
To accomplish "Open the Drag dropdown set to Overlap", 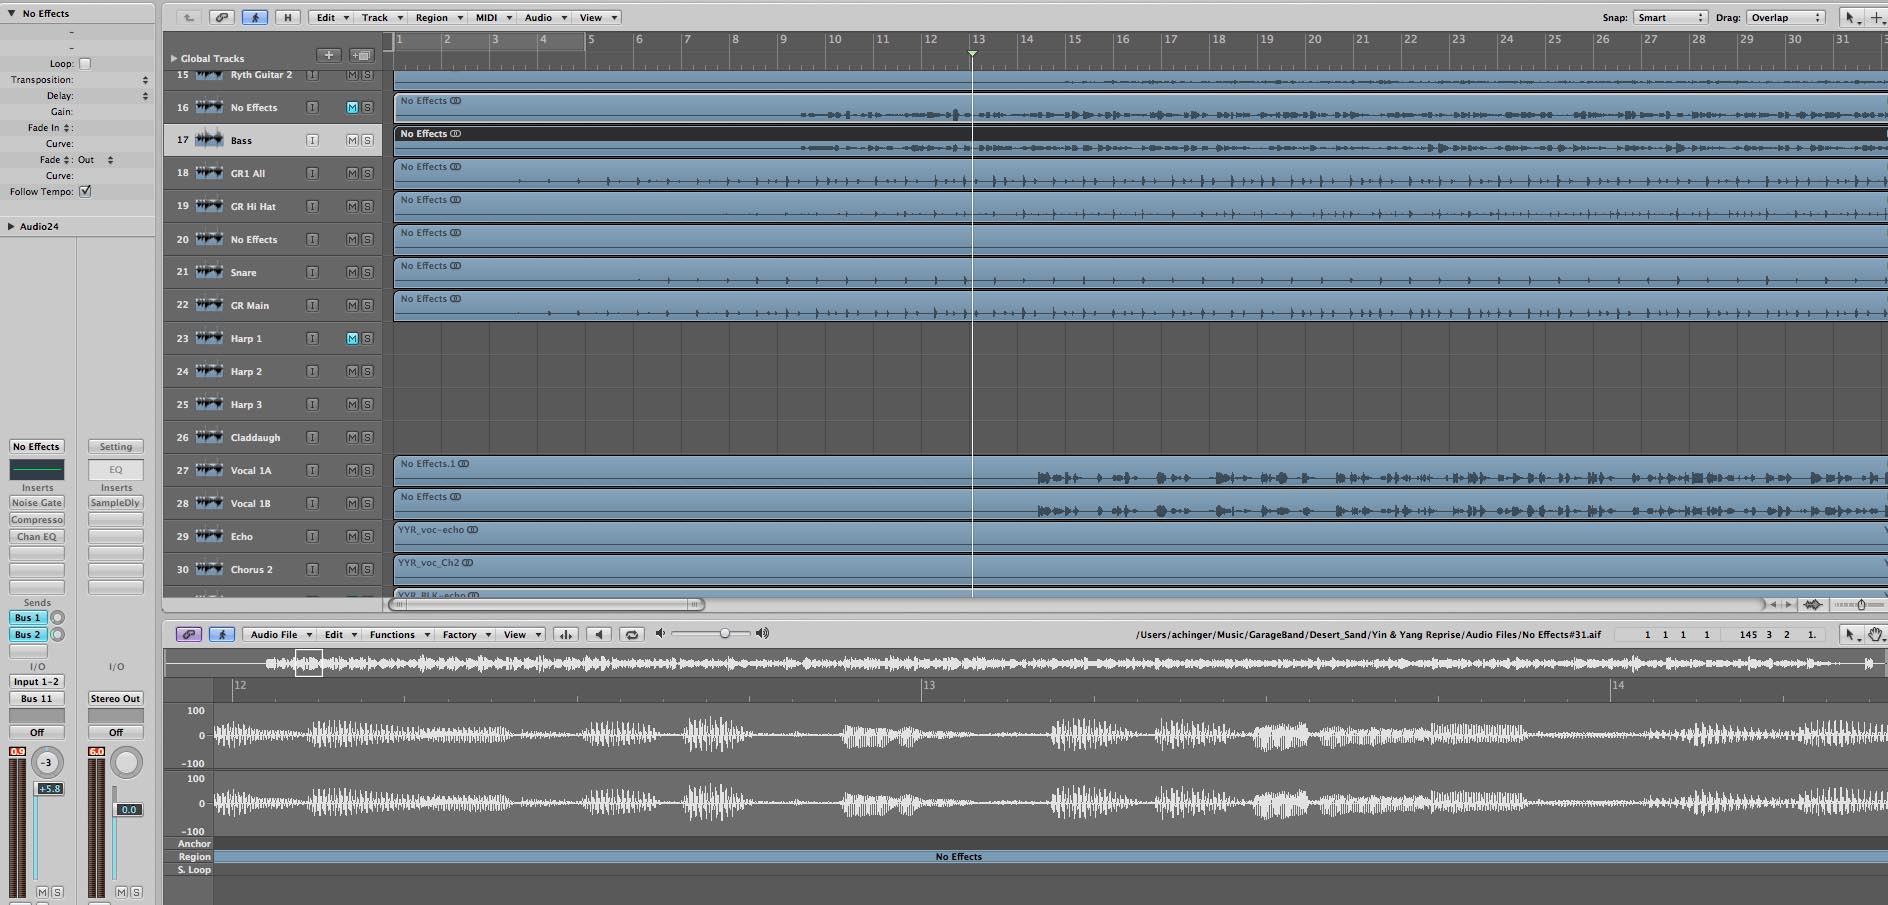I will point(1786,17).
